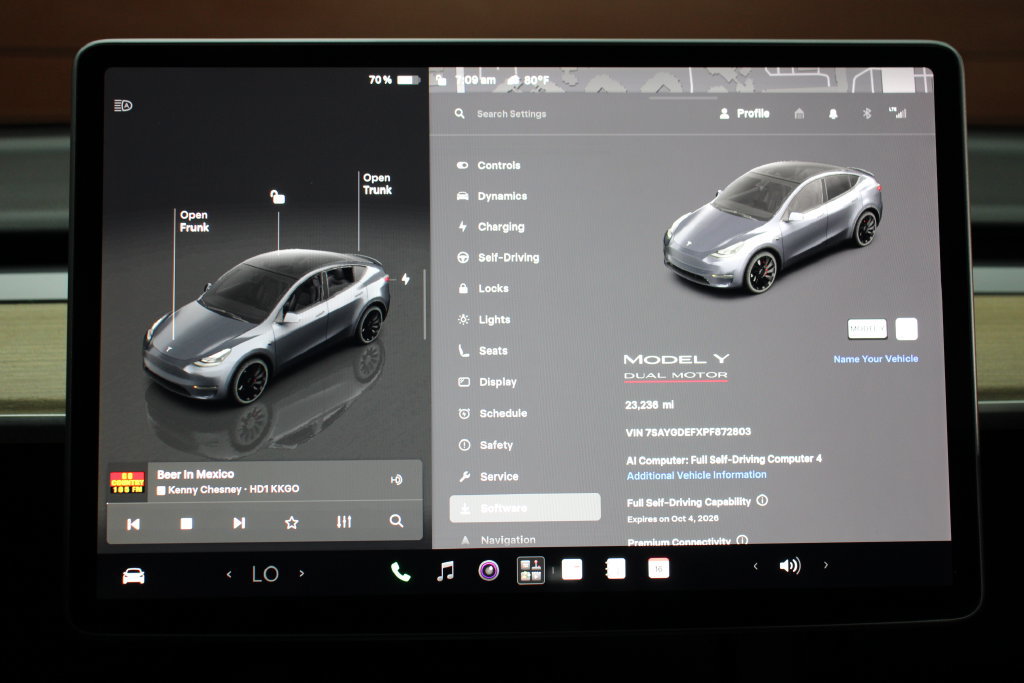Viewport: 1024px width, 683px height.
Task: Open the Controls settings menu
Action: pyautogui.click(x=489, y=165)
